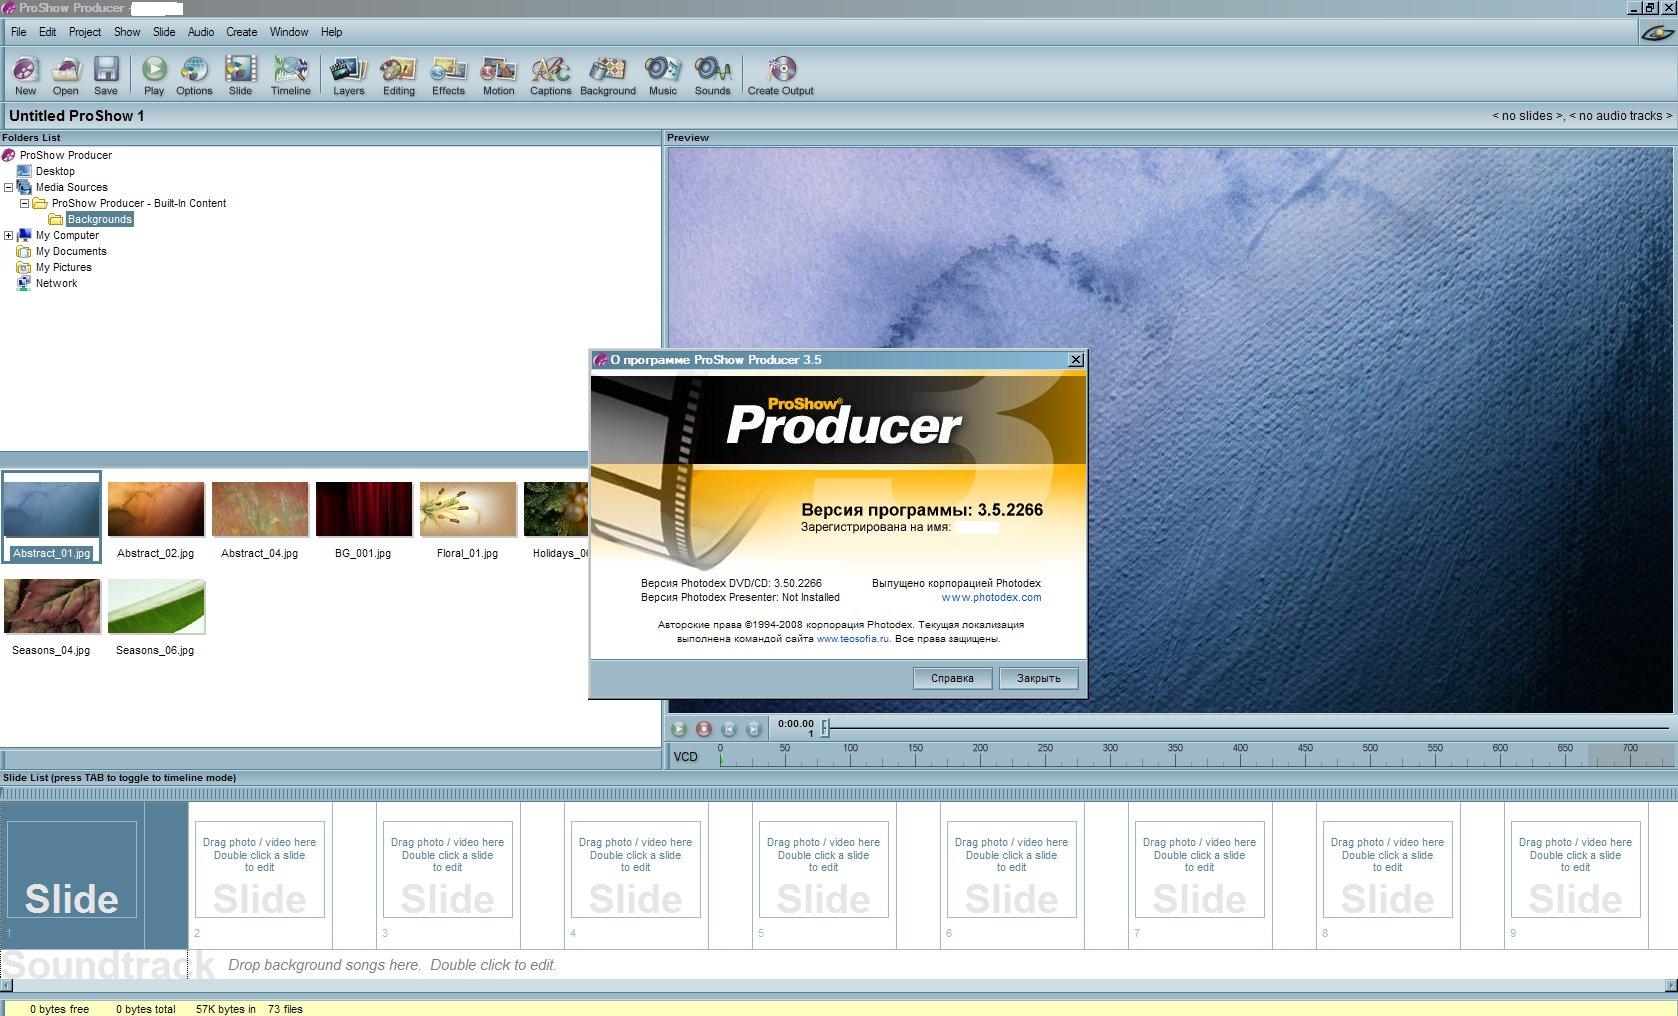Click the '73 files' status bar entry
This screenshot has width=1678, height=1016.
pyautogui.click(x=285, y=1009)
